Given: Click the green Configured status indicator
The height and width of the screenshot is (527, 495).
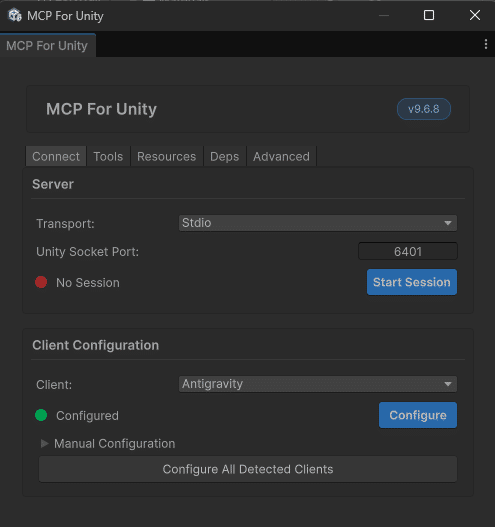Looking at the screenshot, I should coord(41,415).
